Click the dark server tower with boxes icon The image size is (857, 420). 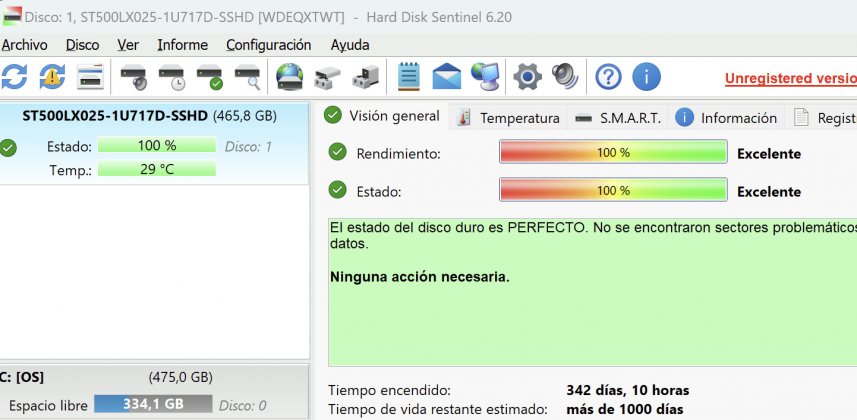[366, 77]
